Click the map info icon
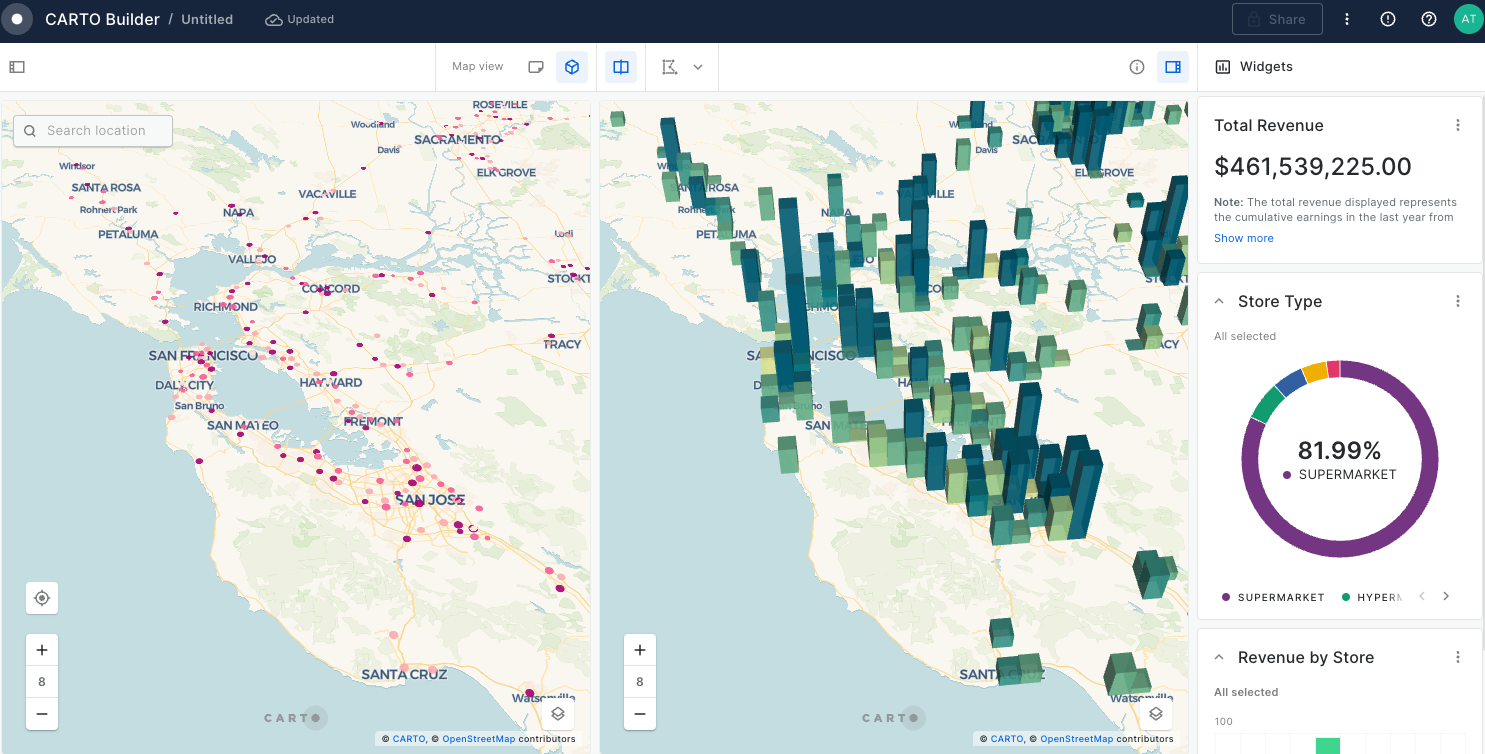The image size is (1485, 754). (x=1137, y=67)
